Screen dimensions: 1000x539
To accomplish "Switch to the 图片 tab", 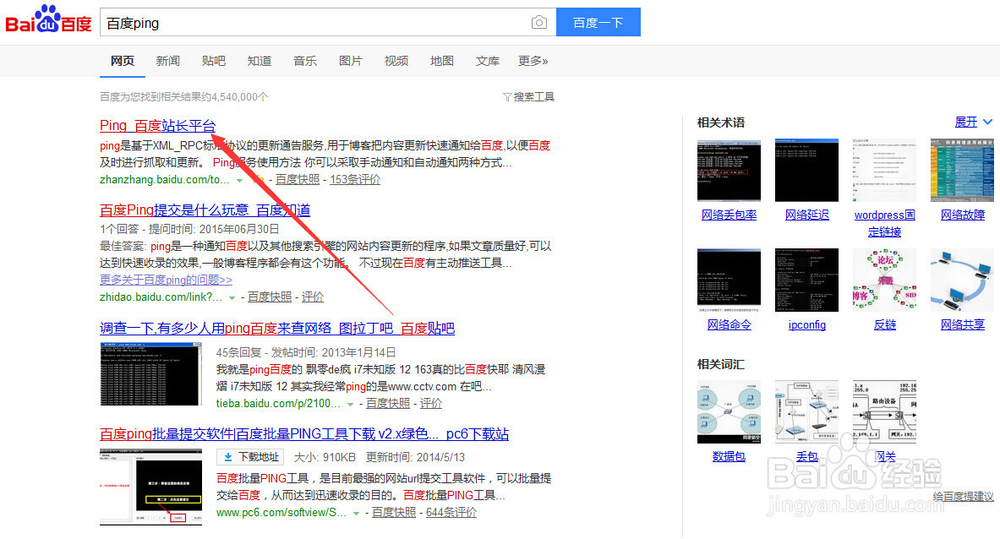I will pos(351,61).
